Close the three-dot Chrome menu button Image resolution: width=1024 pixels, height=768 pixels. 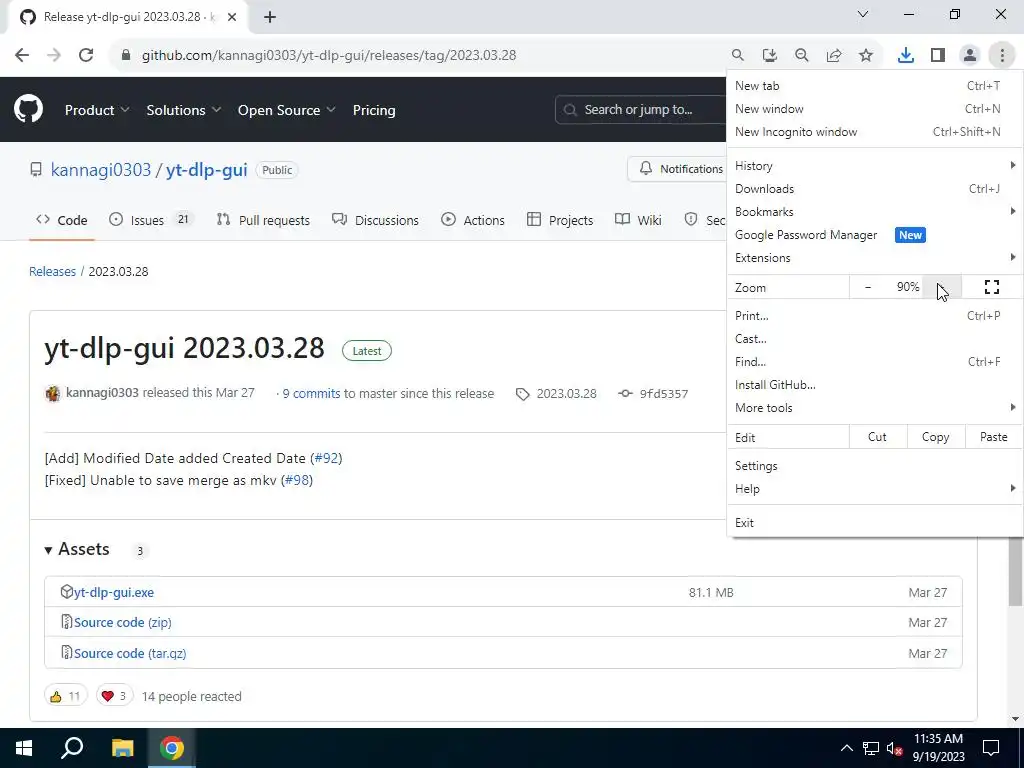click(x=1002, y=55)
